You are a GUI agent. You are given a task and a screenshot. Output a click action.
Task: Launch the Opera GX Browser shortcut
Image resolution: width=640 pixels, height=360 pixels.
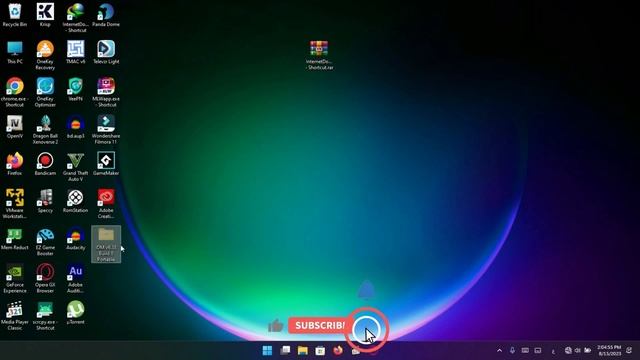(x=45, y=278)
